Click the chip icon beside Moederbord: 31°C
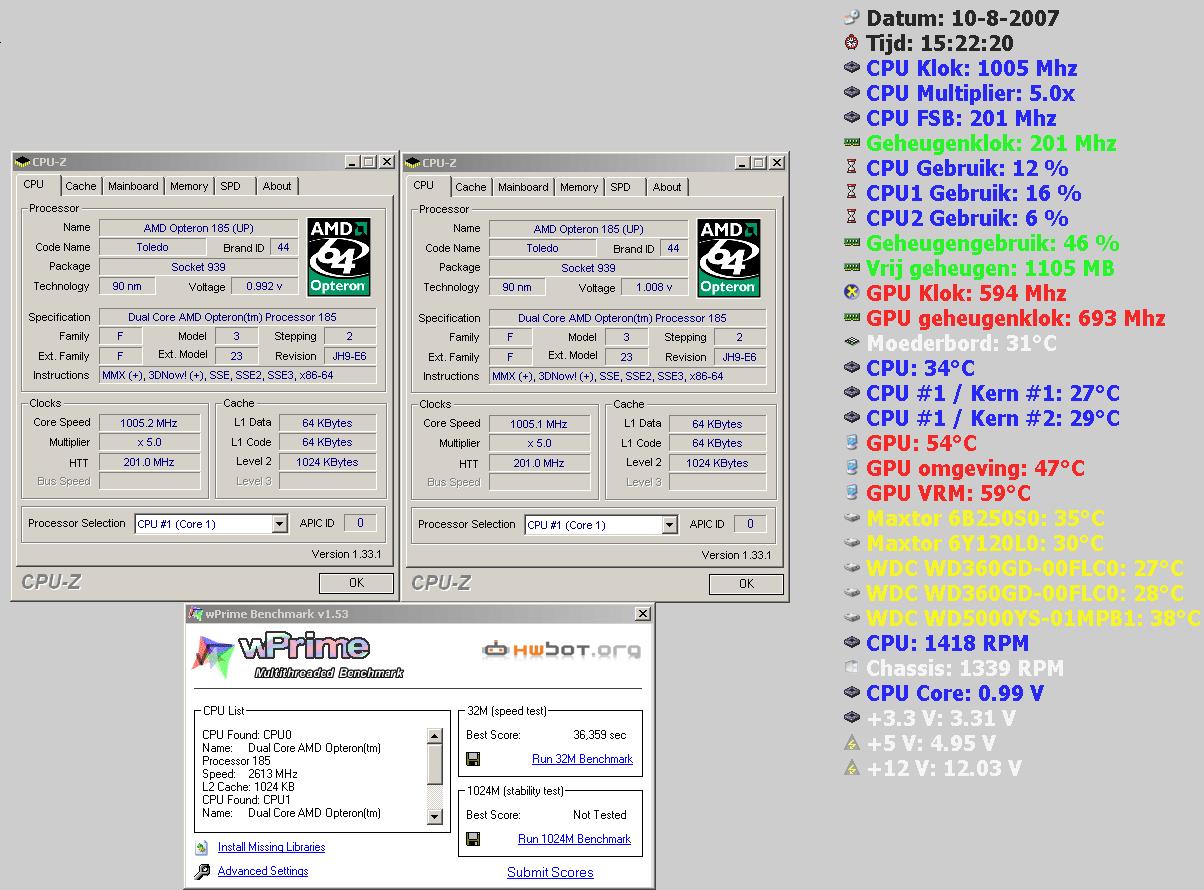The width and height of the screenshot is (1204, 890). tap(852, 343)
